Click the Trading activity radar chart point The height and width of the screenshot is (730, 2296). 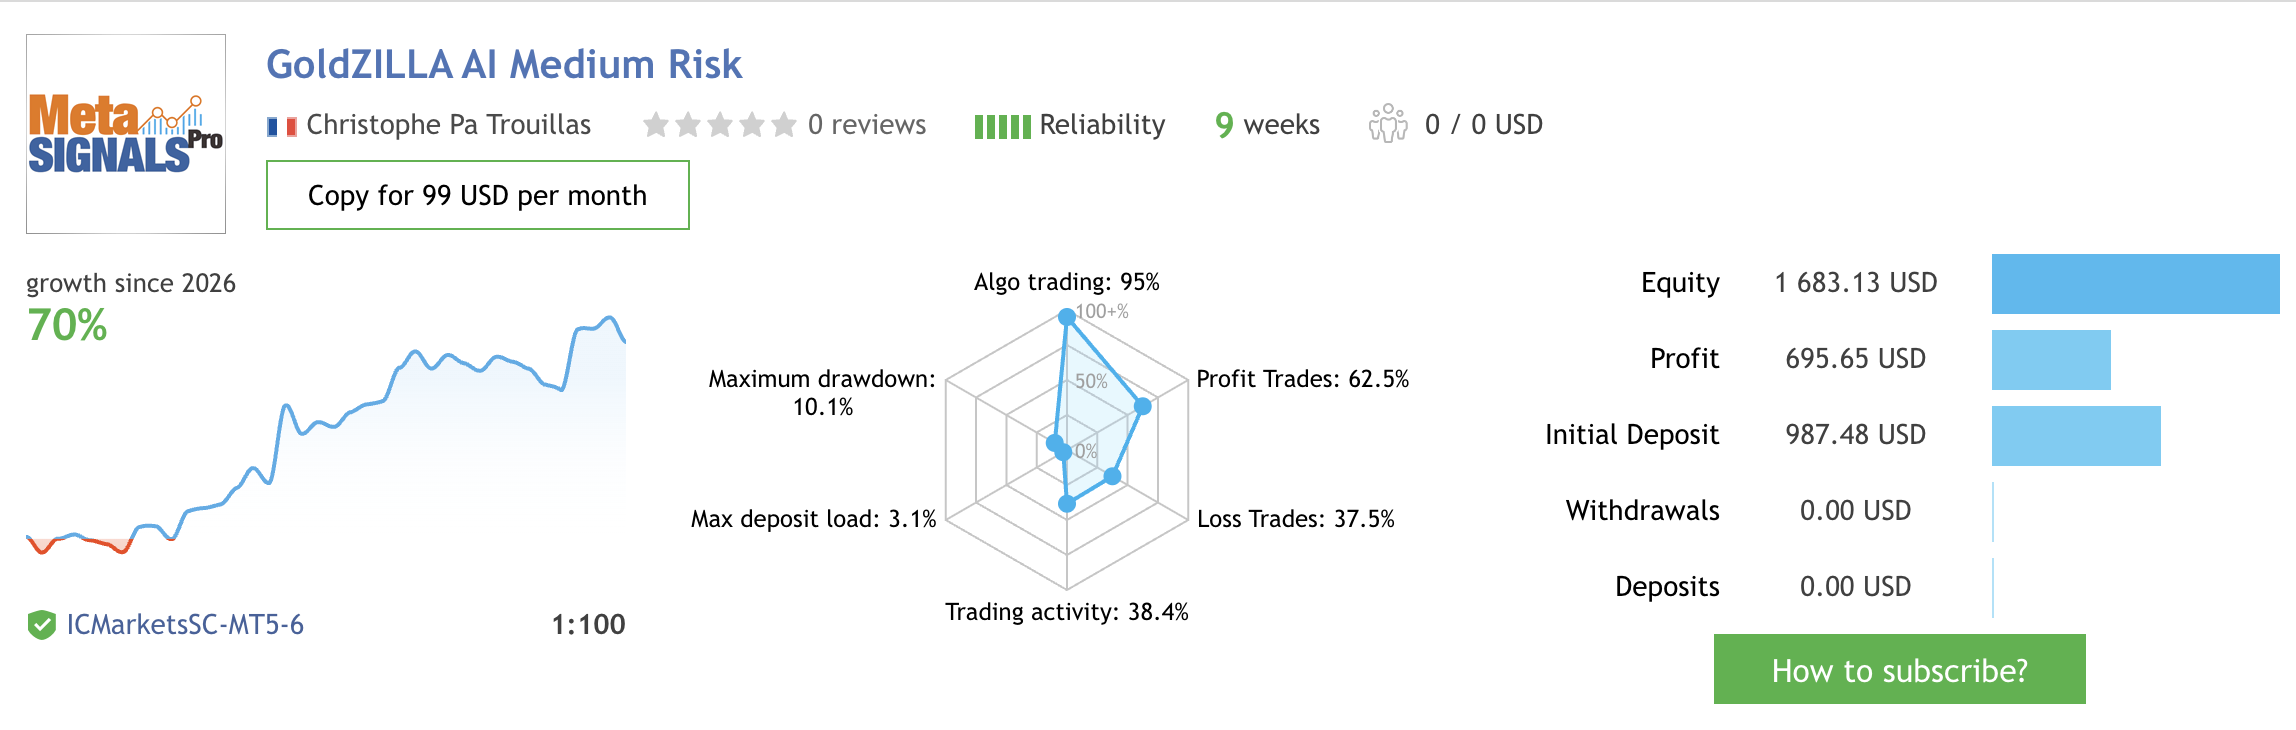pos(1067,503)
